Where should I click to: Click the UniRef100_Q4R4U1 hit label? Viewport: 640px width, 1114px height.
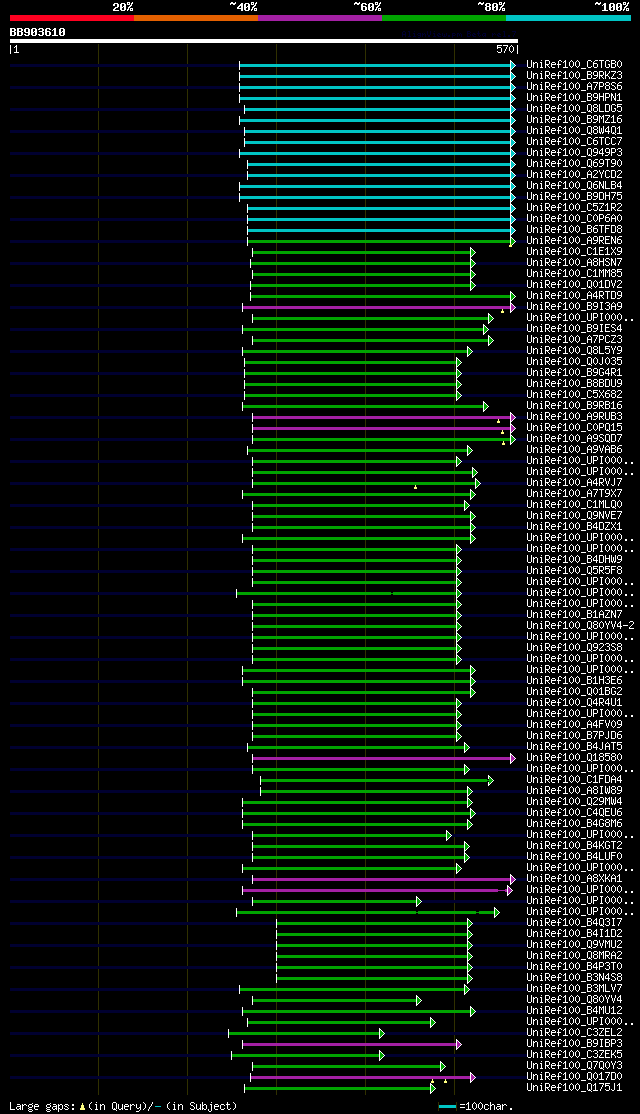point(575,703)
